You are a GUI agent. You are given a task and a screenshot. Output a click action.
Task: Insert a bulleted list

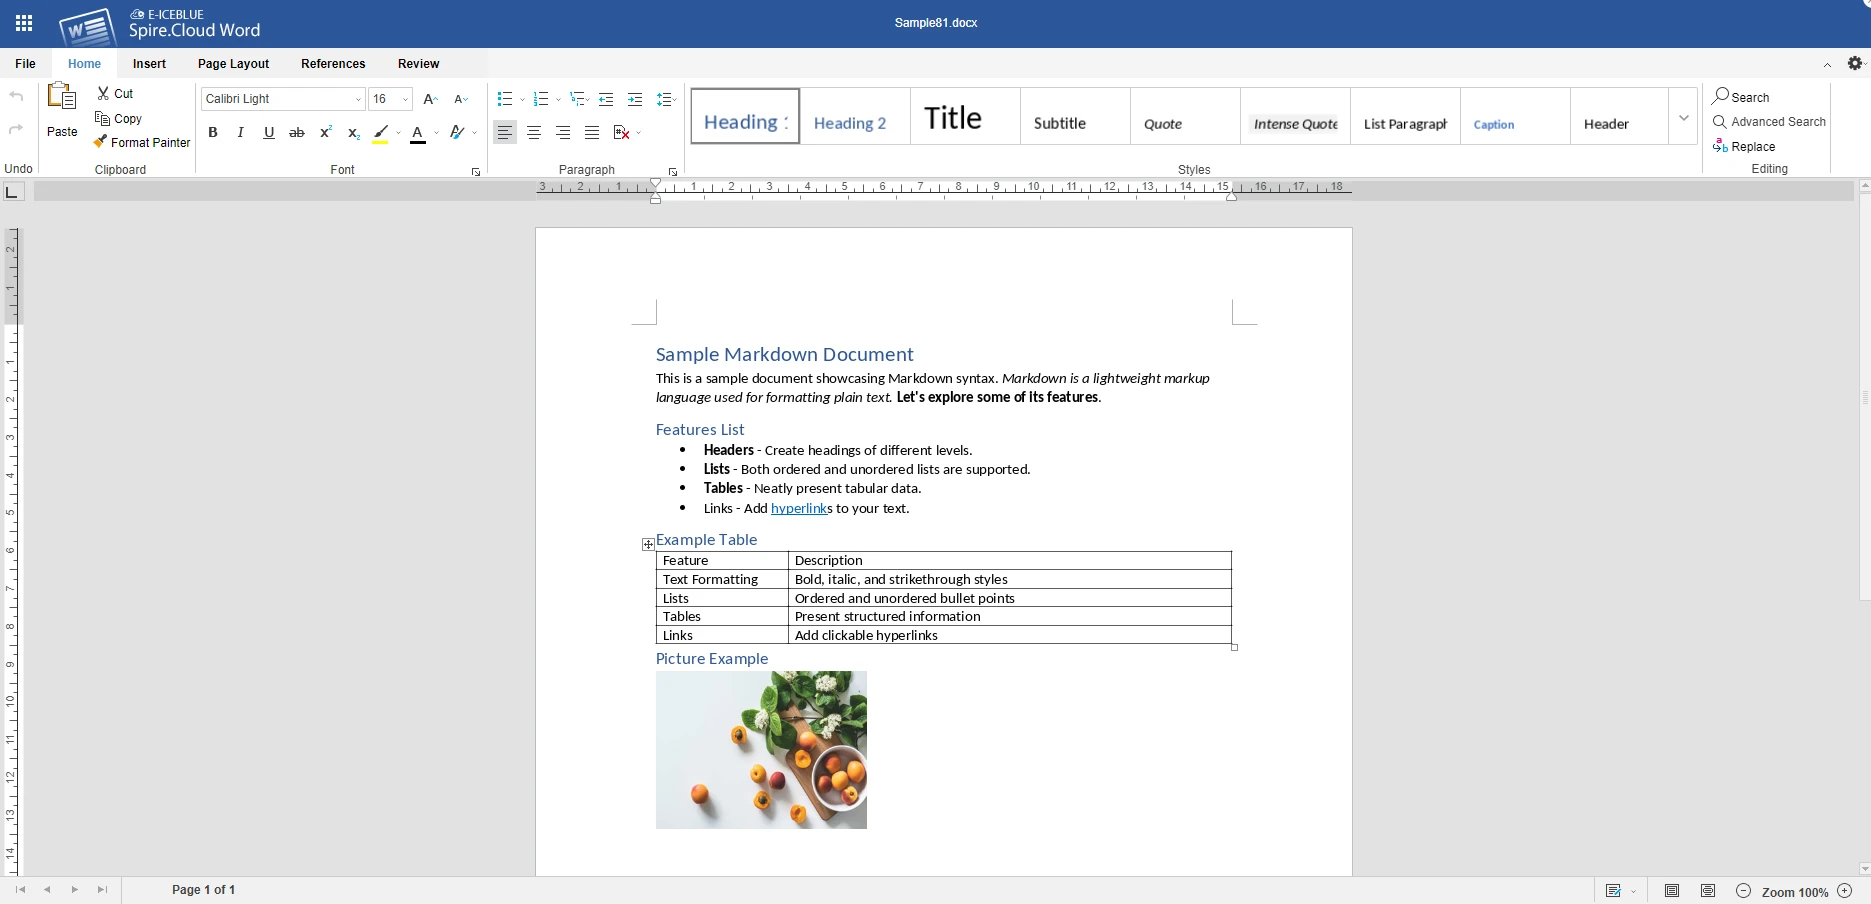coord(505,99)
